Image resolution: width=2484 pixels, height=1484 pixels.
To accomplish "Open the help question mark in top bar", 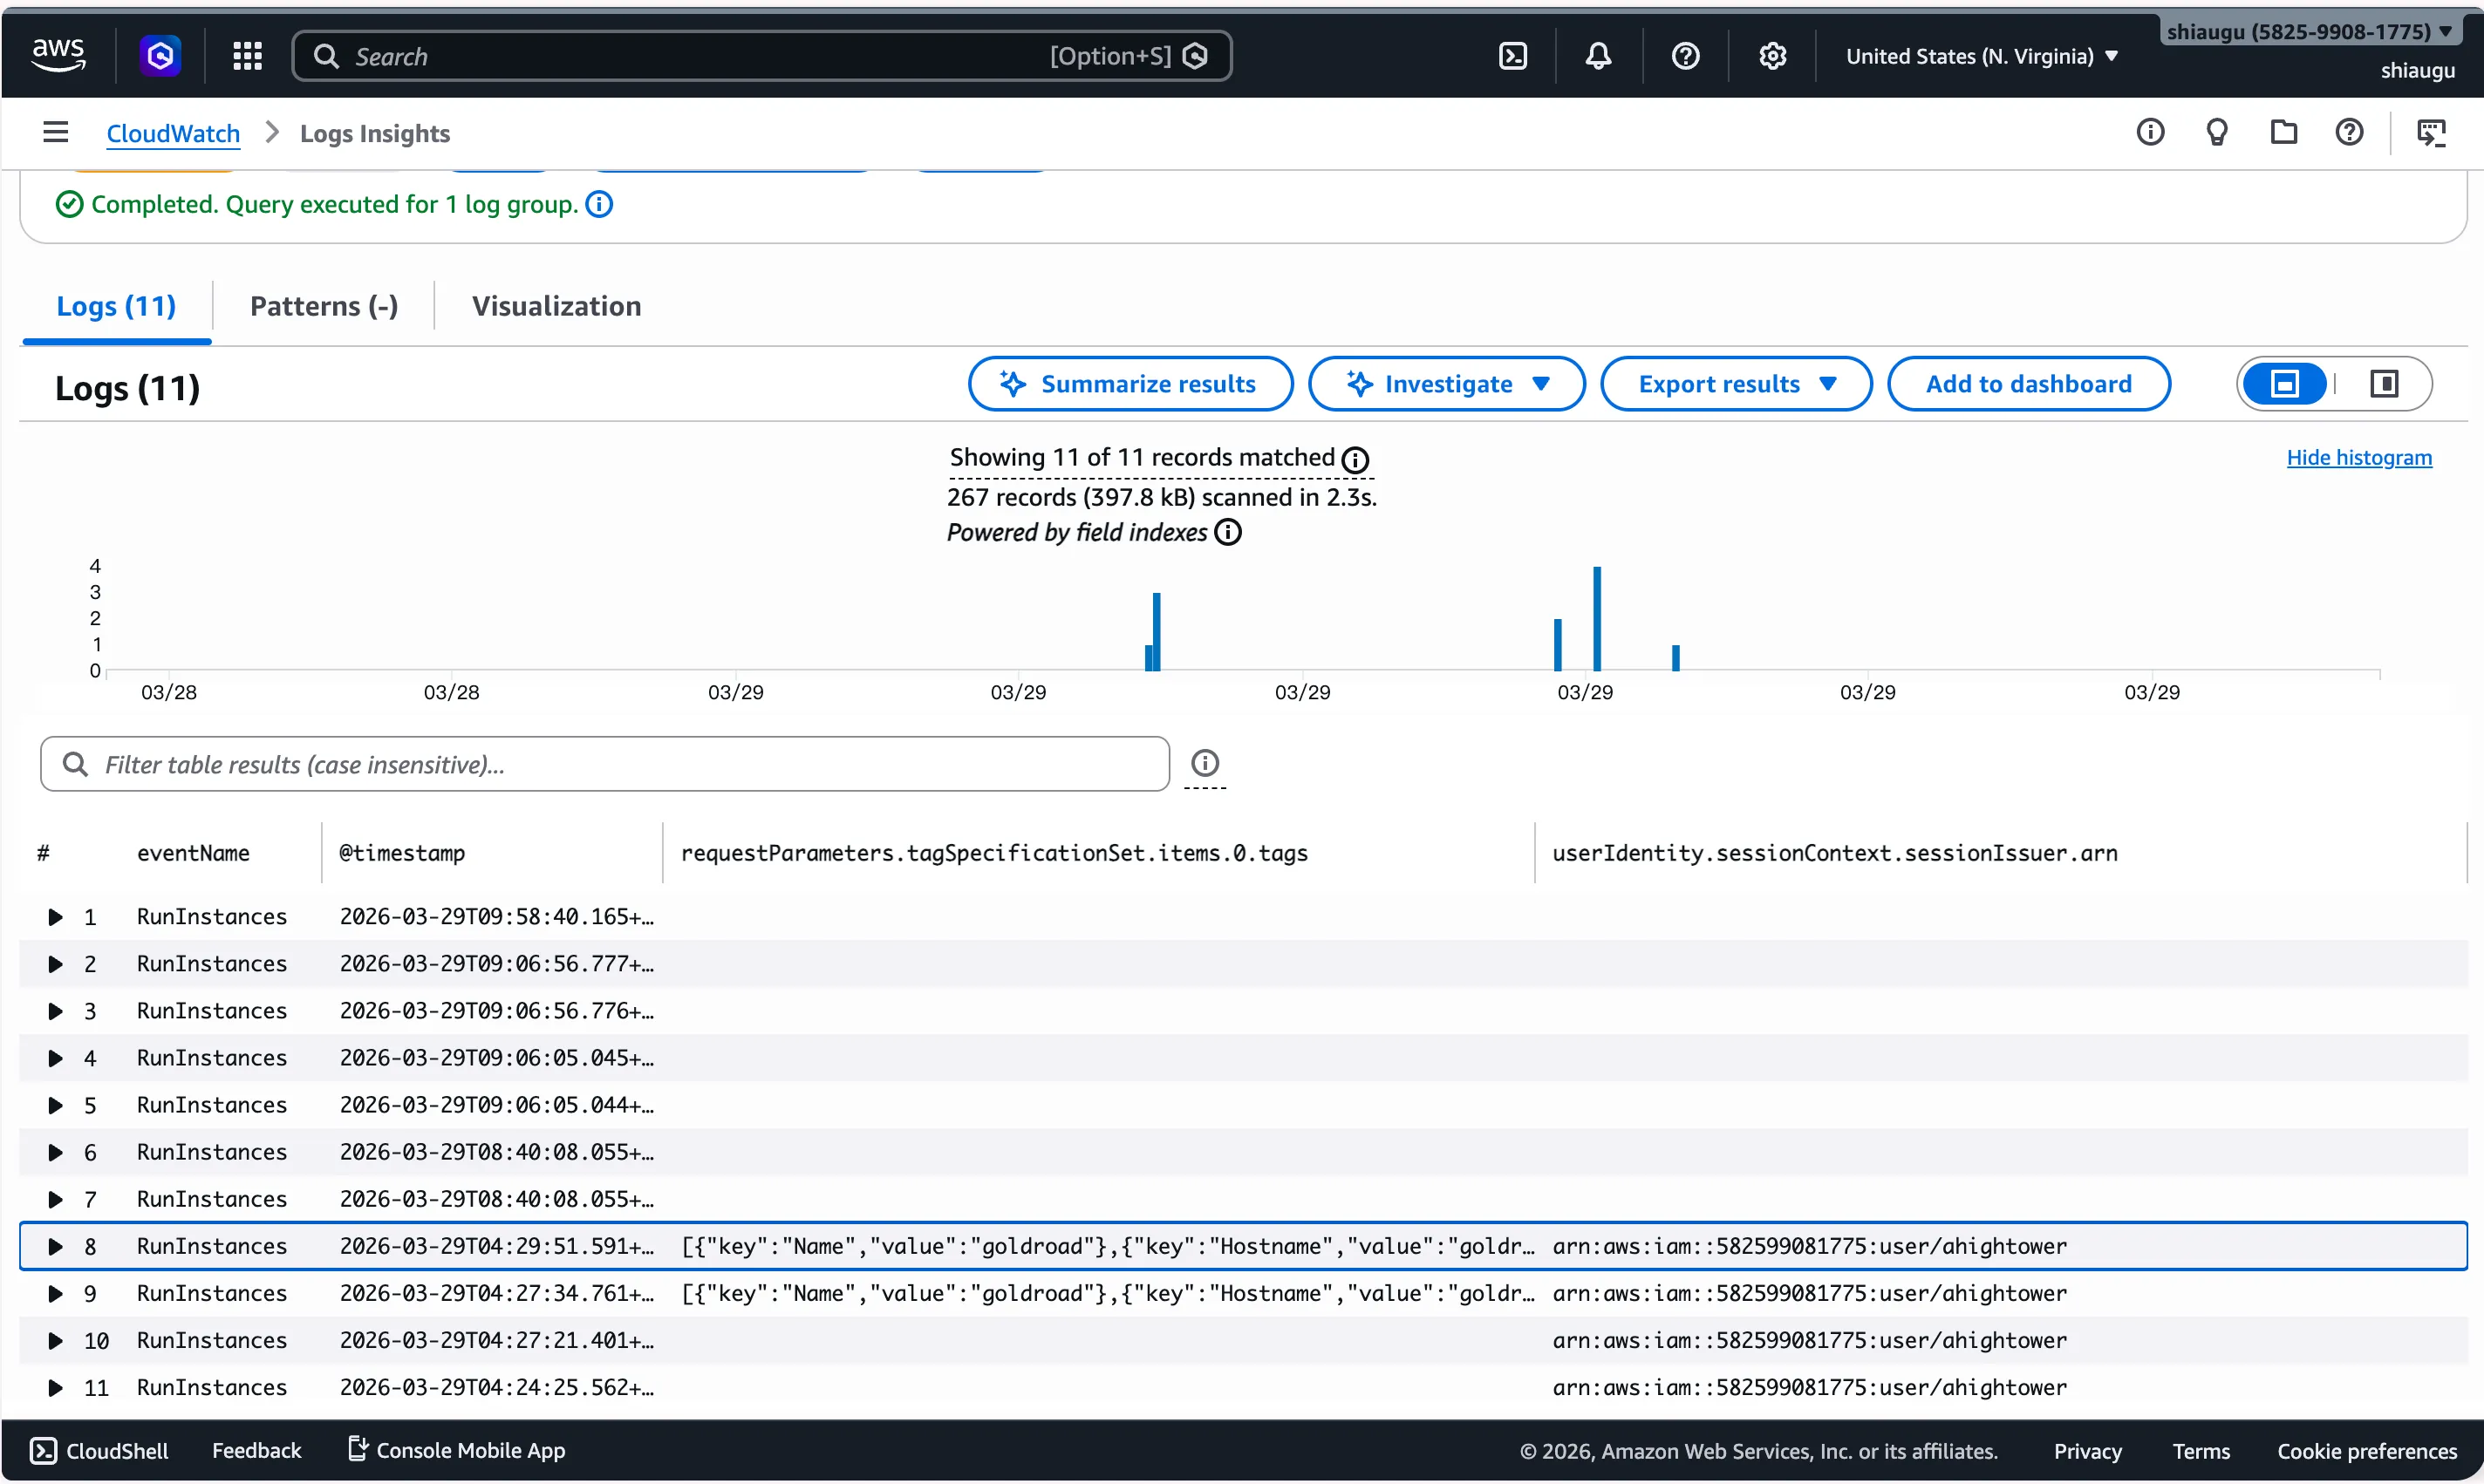I will (x=1686, y=56).
